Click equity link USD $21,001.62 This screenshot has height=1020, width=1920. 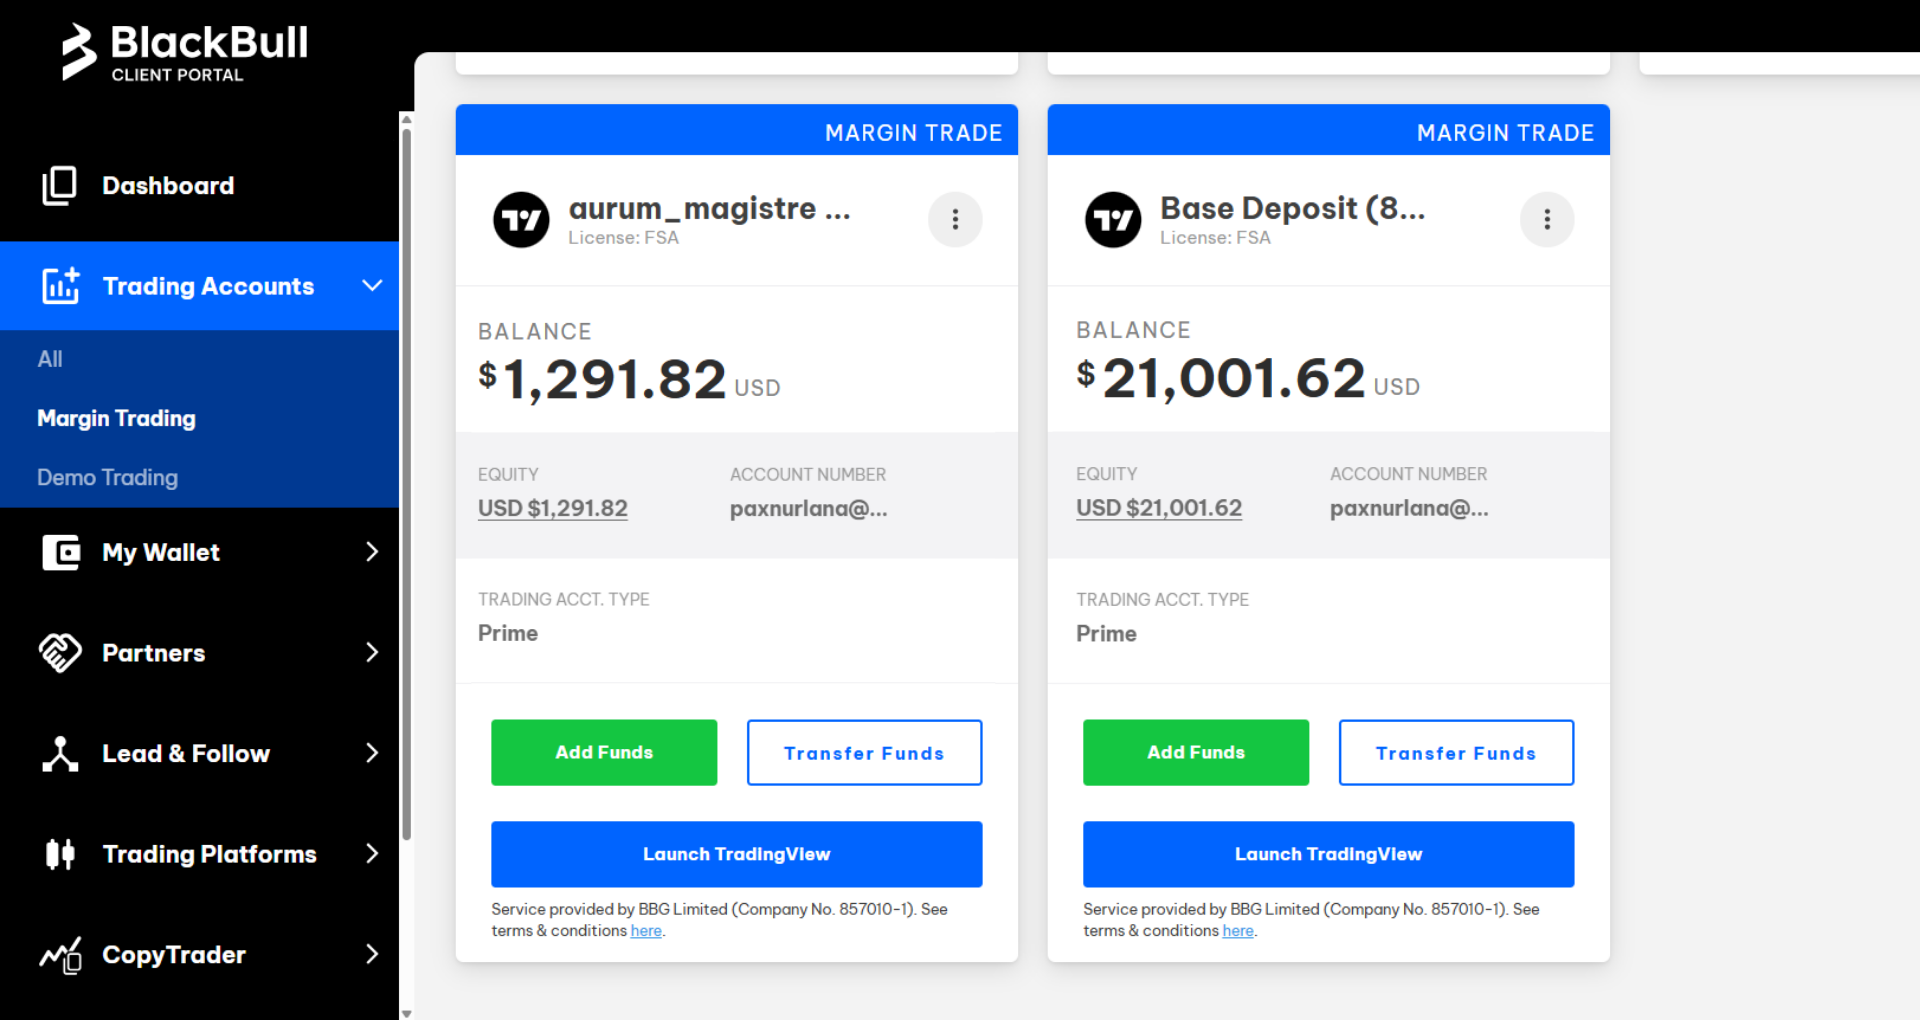point(1159,508)
